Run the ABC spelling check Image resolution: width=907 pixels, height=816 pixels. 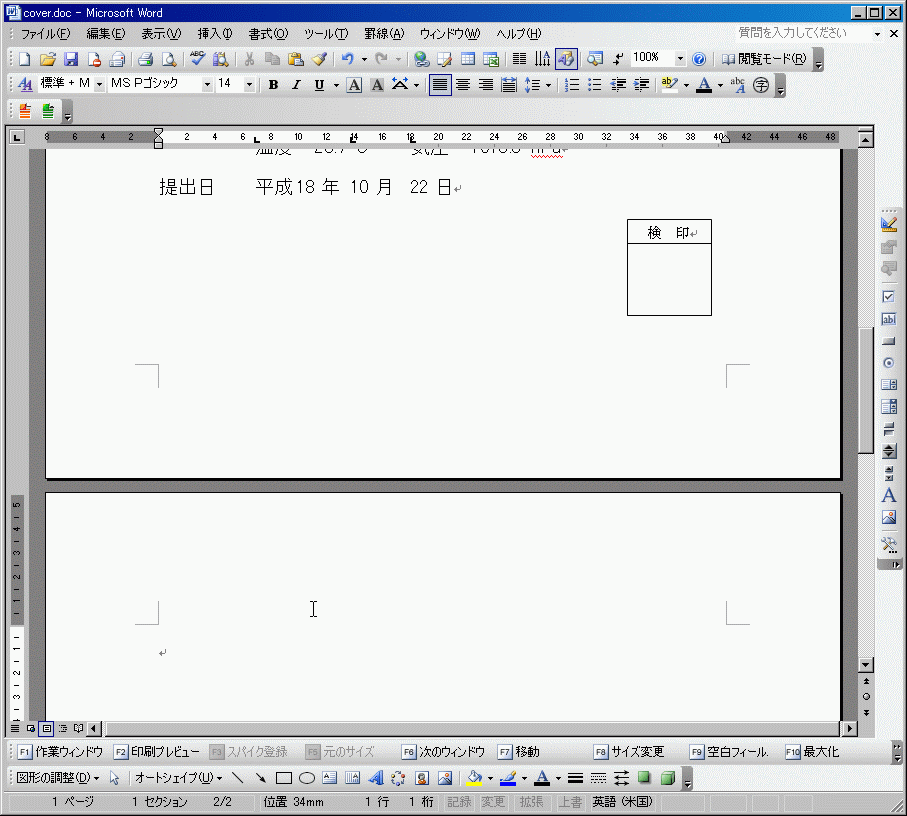pos(198,59)
